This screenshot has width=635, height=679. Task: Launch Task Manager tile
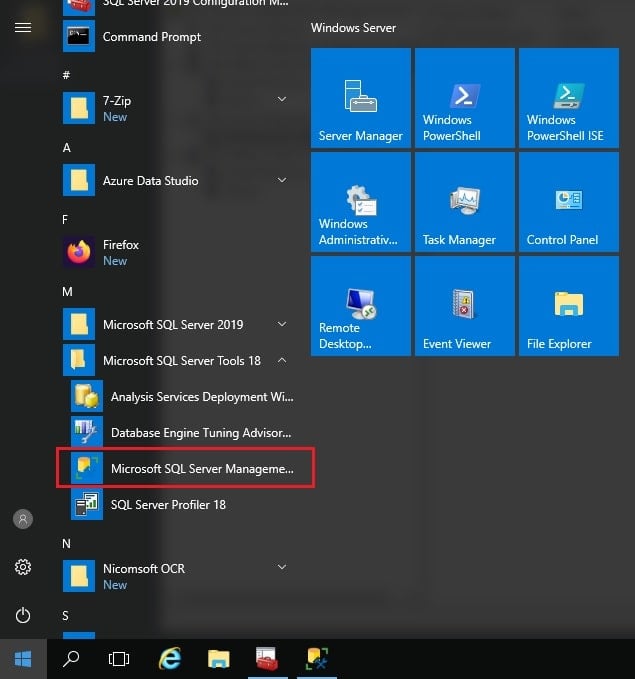(x=464, y=202)
